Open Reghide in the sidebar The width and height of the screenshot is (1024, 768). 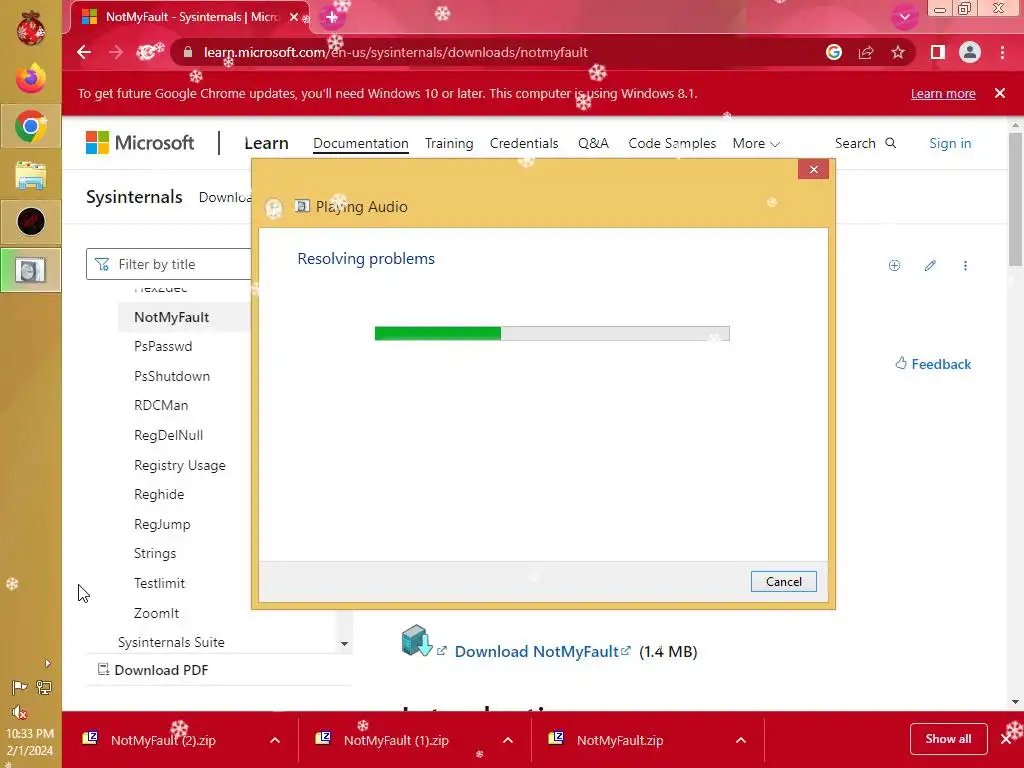click(159, 494)
